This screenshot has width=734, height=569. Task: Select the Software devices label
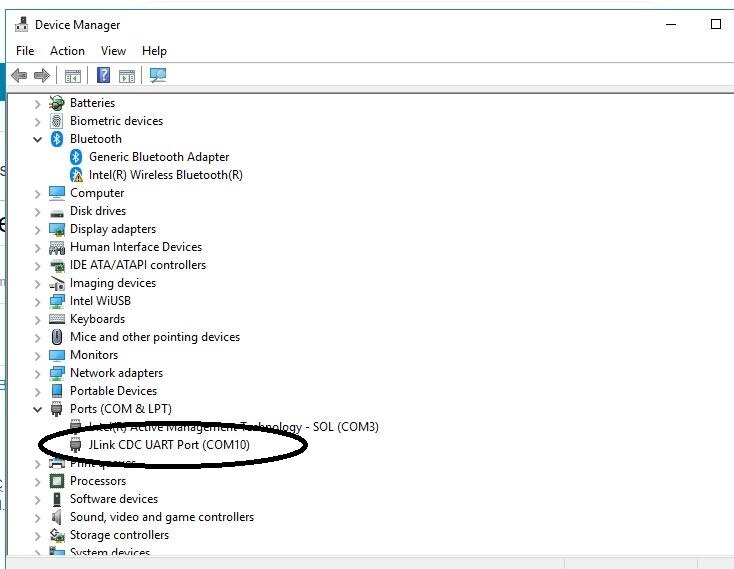(x=114, y=499)
